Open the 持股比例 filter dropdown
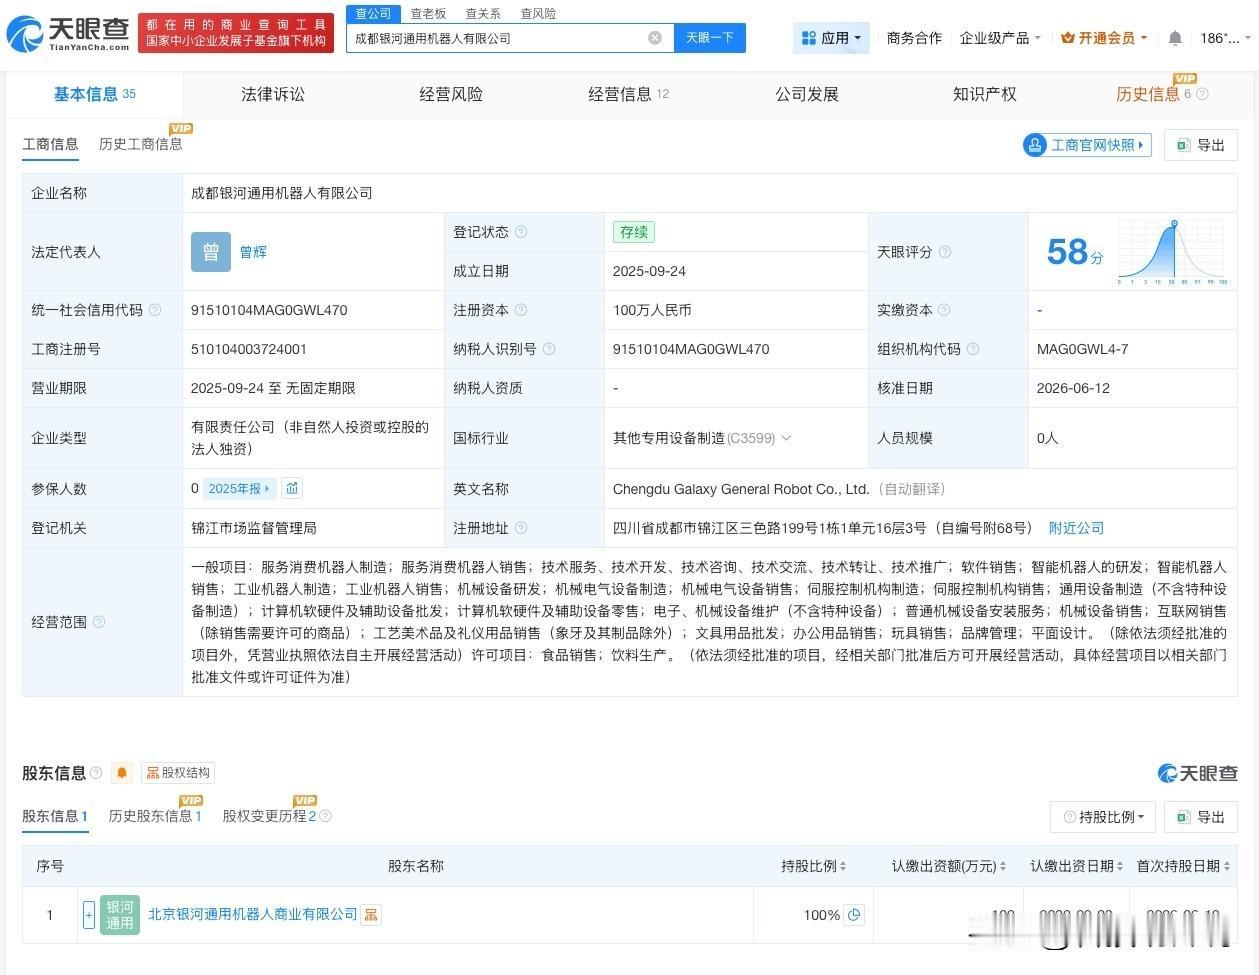Image resolution: width=1259 pixels, height=975 pixels. click(x=1103, y=817)
